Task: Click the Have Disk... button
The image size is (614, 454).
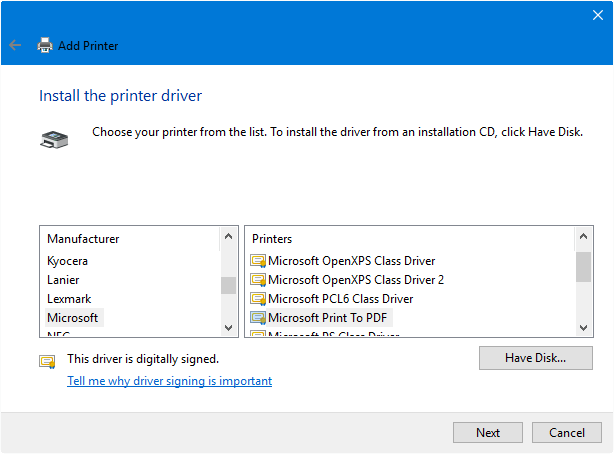Action: click(535, 358)
